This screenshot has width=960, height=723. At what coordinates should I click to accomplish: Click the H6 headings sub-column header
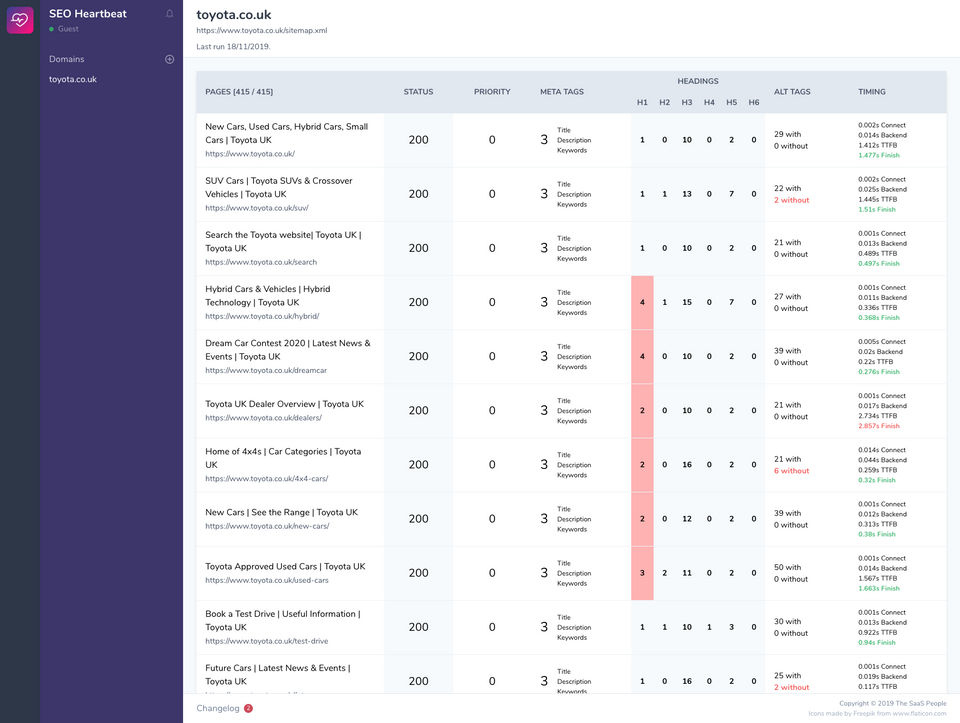click(x=754, y=102)
